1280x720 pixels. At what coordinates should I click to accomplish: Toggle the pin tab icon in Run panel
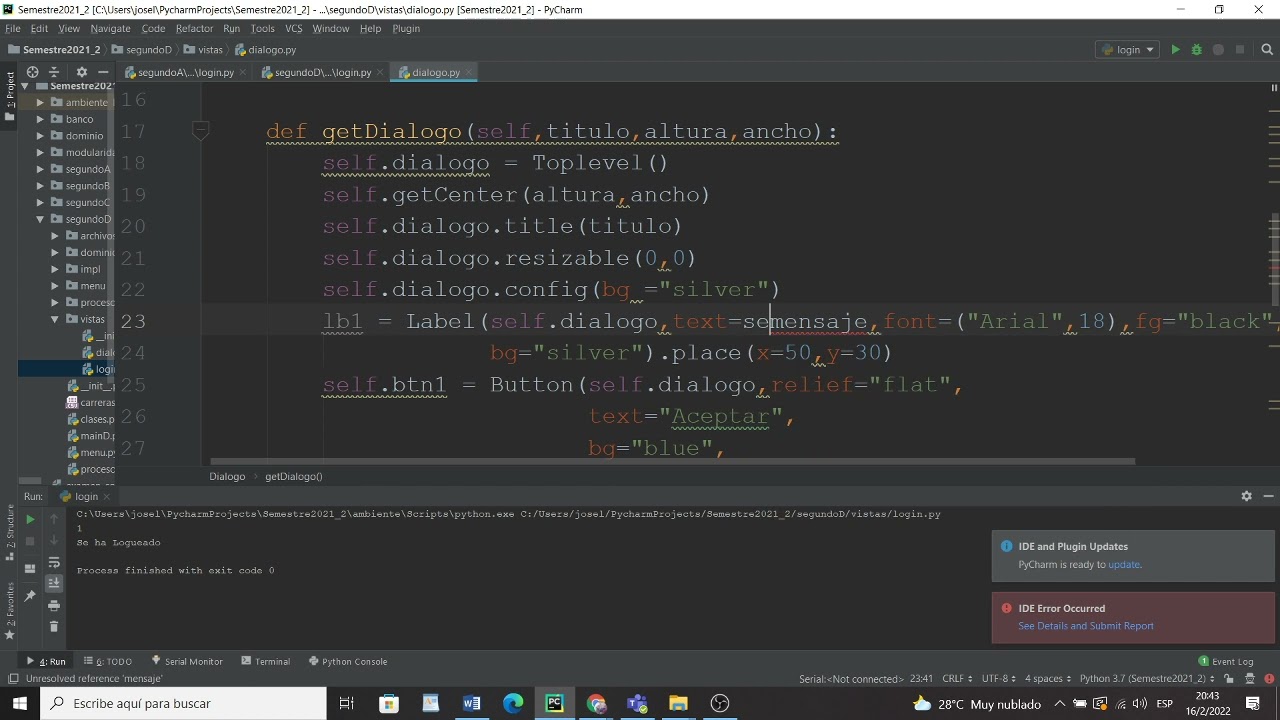(30, 596)
